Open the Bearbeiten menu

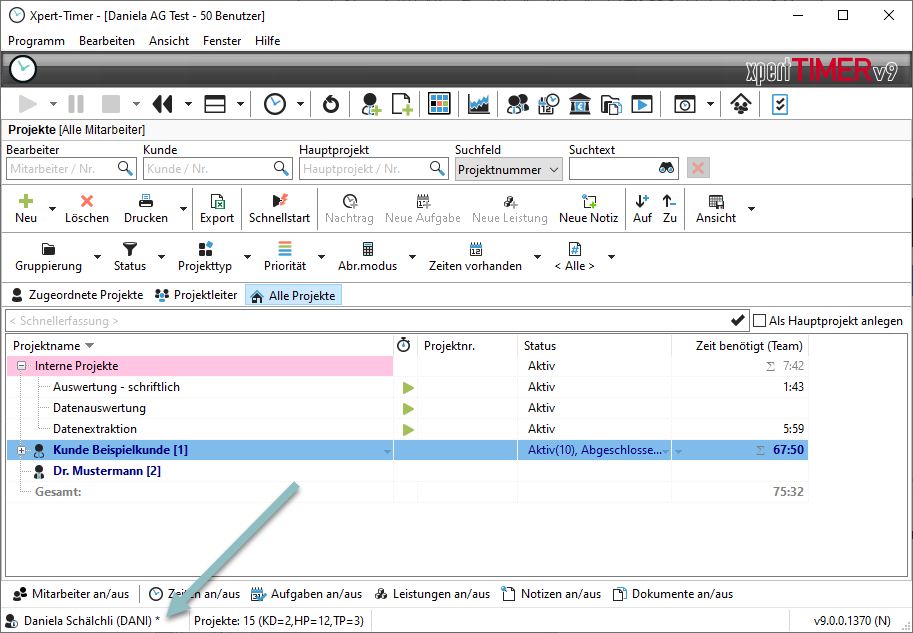pos(107,41)
